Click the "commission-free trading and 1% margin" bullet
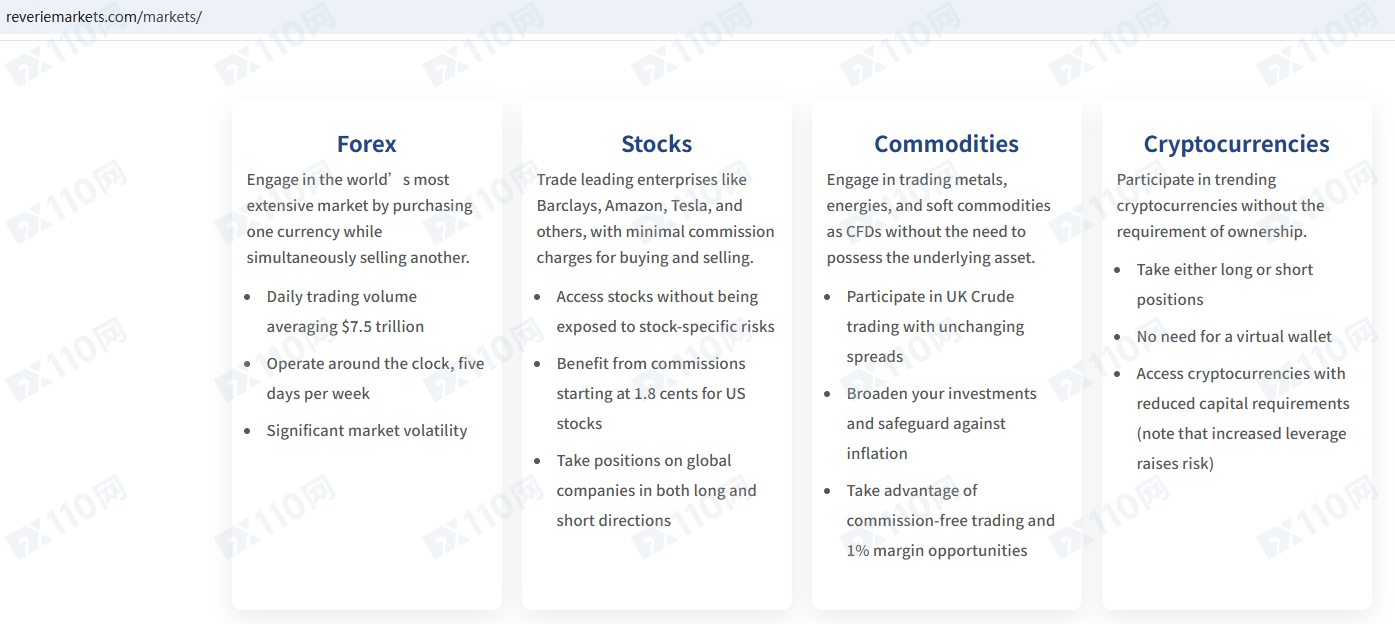 pos(950,520)
